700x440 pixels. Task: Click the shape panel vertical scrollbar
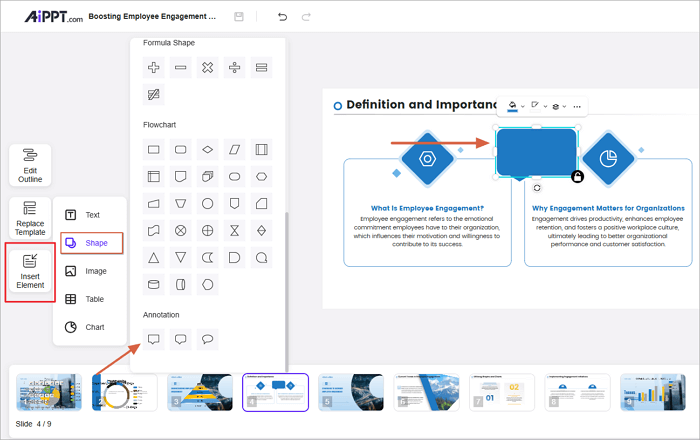[x=287, y=290]
